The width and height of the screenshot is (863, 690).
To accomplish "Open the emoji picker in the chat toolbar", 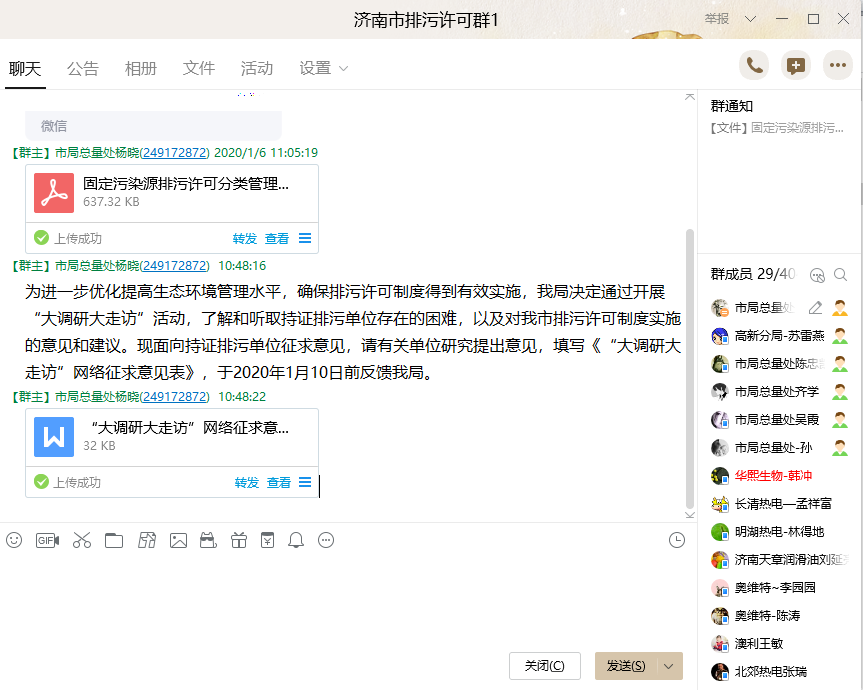I will (x=14, y=540).
